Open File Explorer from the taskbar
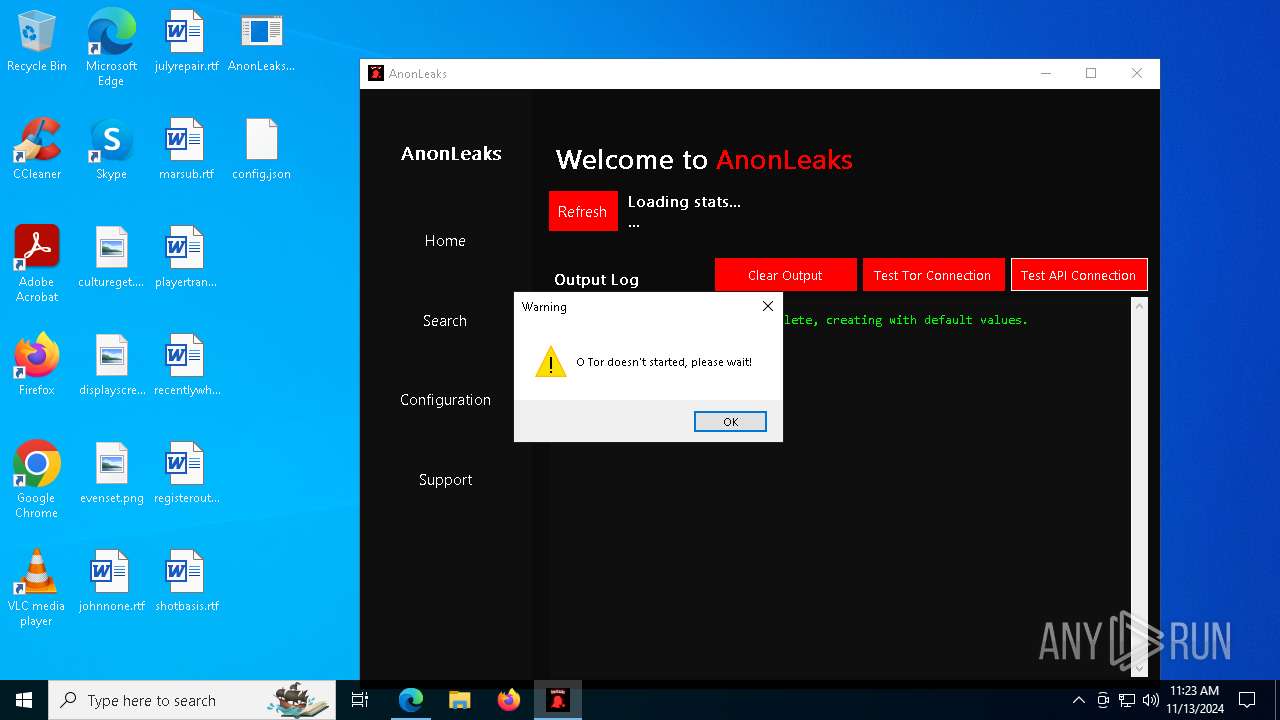 (459, 700)
